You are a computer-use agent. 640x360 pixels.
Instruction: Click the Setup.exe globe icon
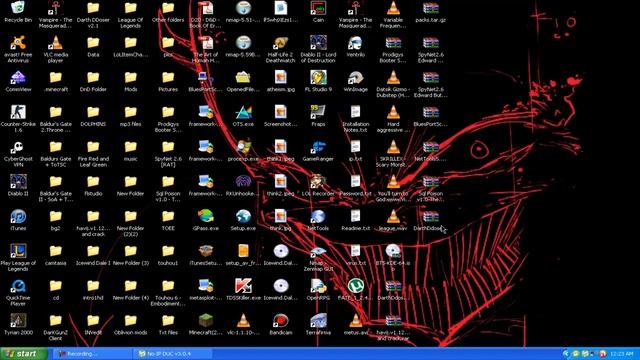(x=243, y=216)
